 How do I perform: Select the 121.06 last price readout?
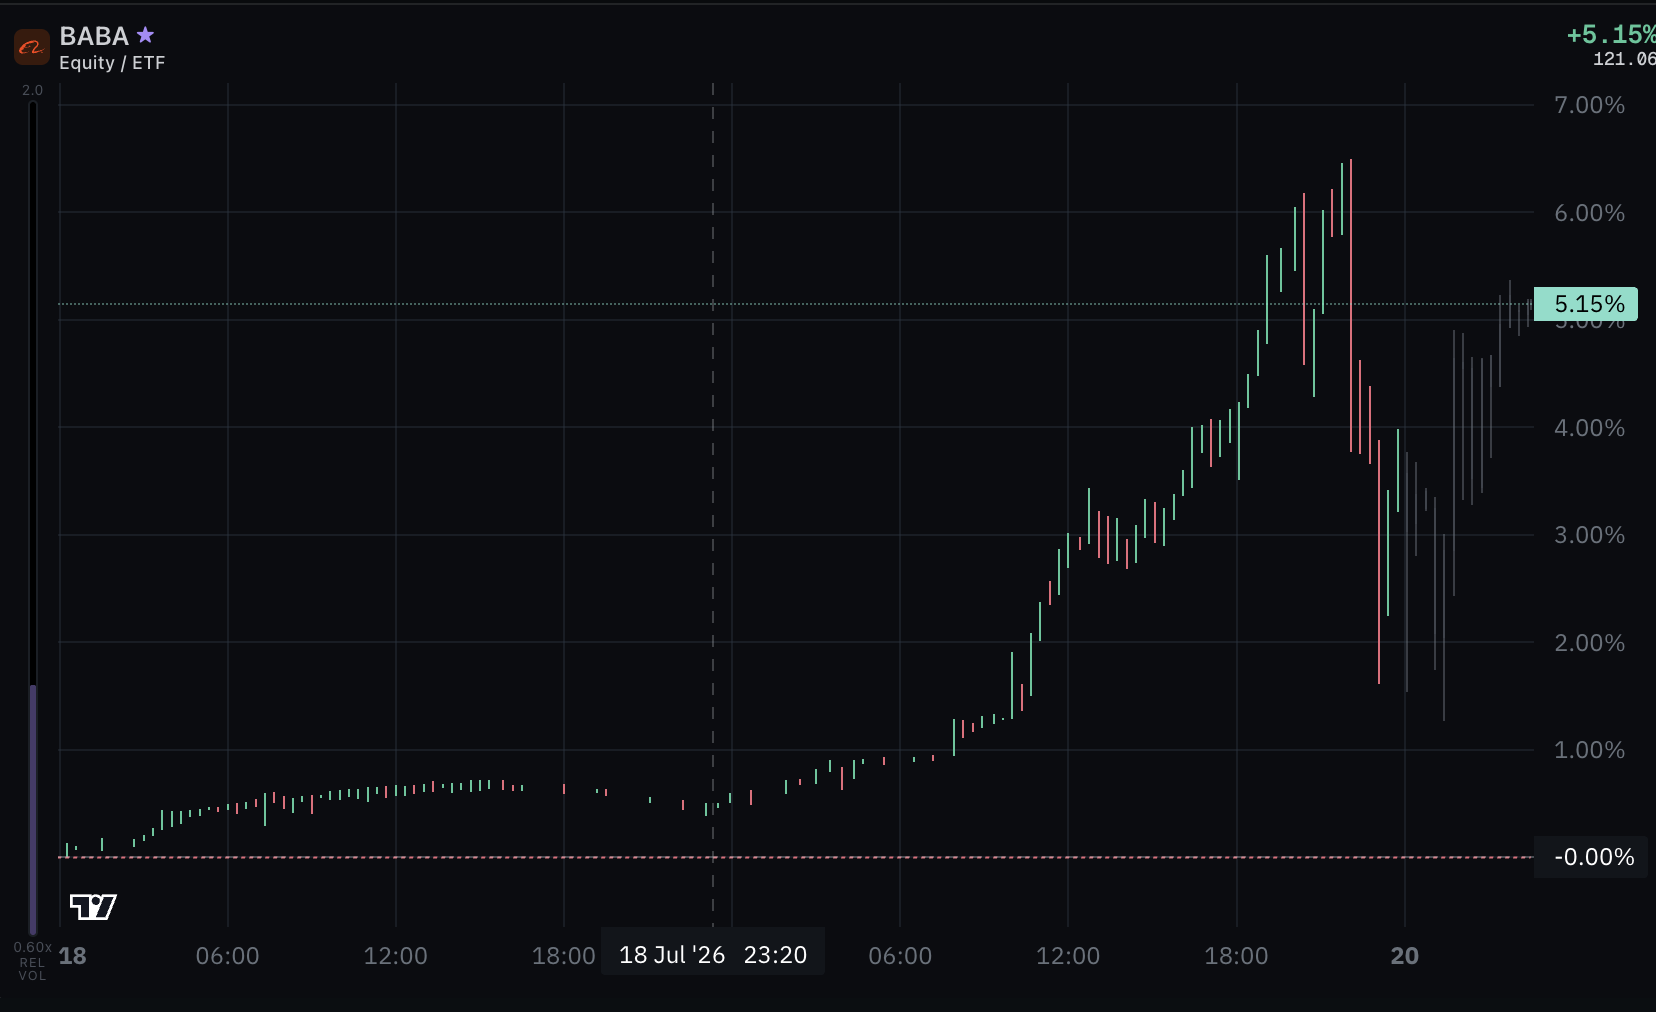(1624, 59)
